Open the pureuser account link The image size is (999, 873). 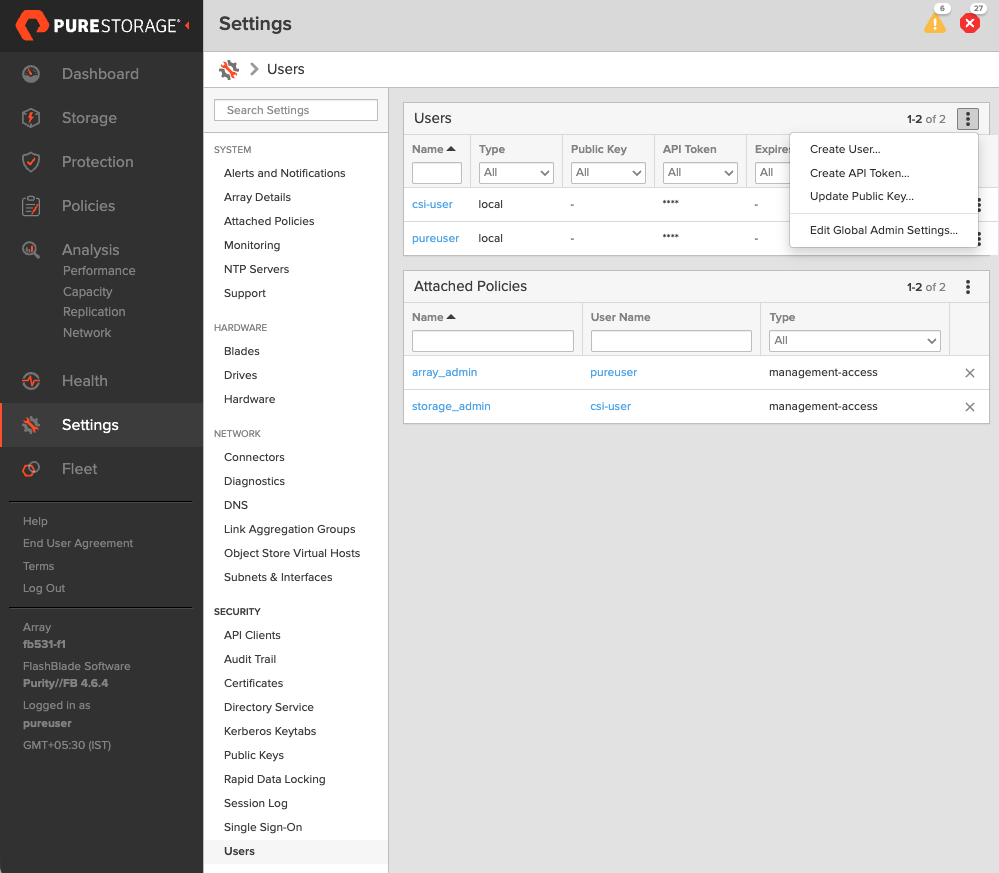tap(435, 238)
